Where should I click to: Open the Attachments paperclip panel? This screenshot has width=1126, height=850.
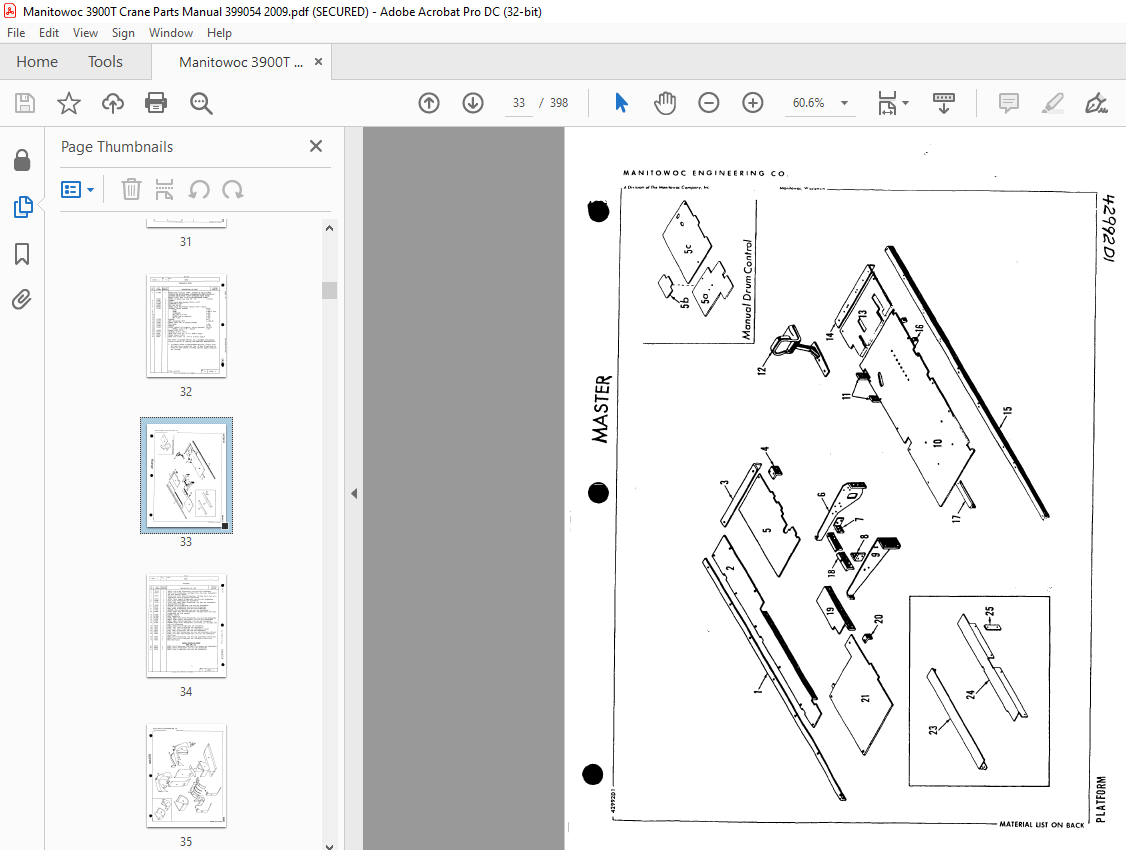tap(22, 299)
